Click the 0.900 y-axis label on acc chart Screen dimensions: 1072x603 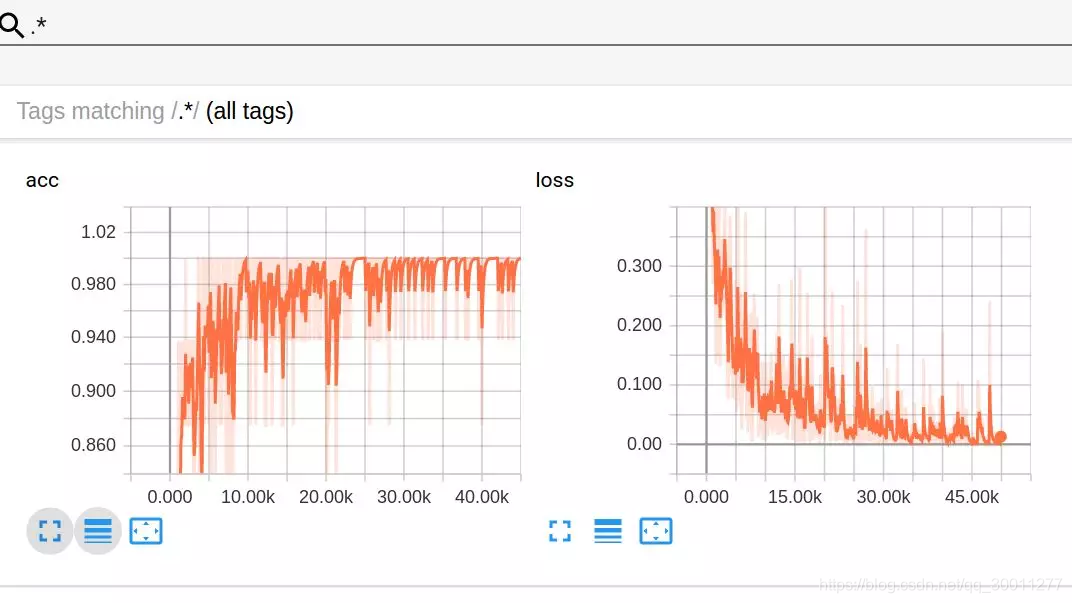pyautogui.click(x=94, y=391)
